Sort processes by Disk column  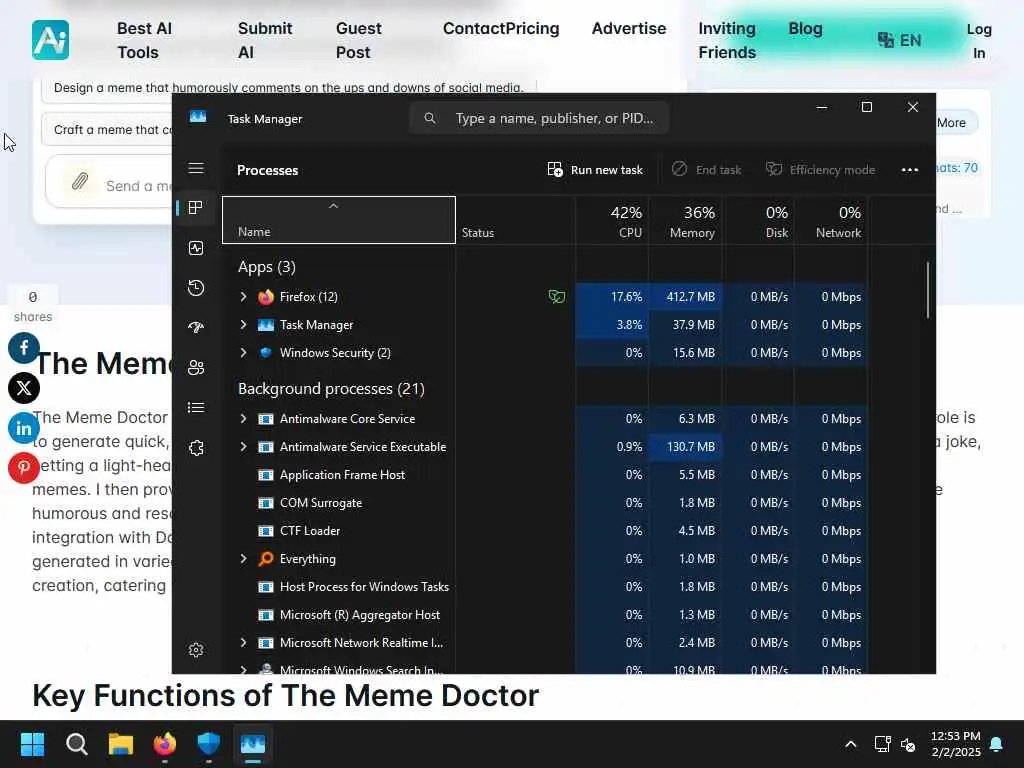(759, 220)
